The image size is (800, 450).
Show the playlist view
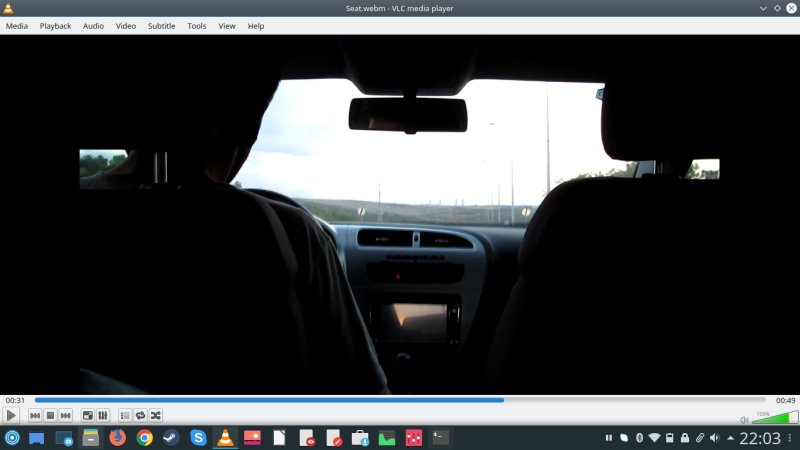[x=125, y=415]
